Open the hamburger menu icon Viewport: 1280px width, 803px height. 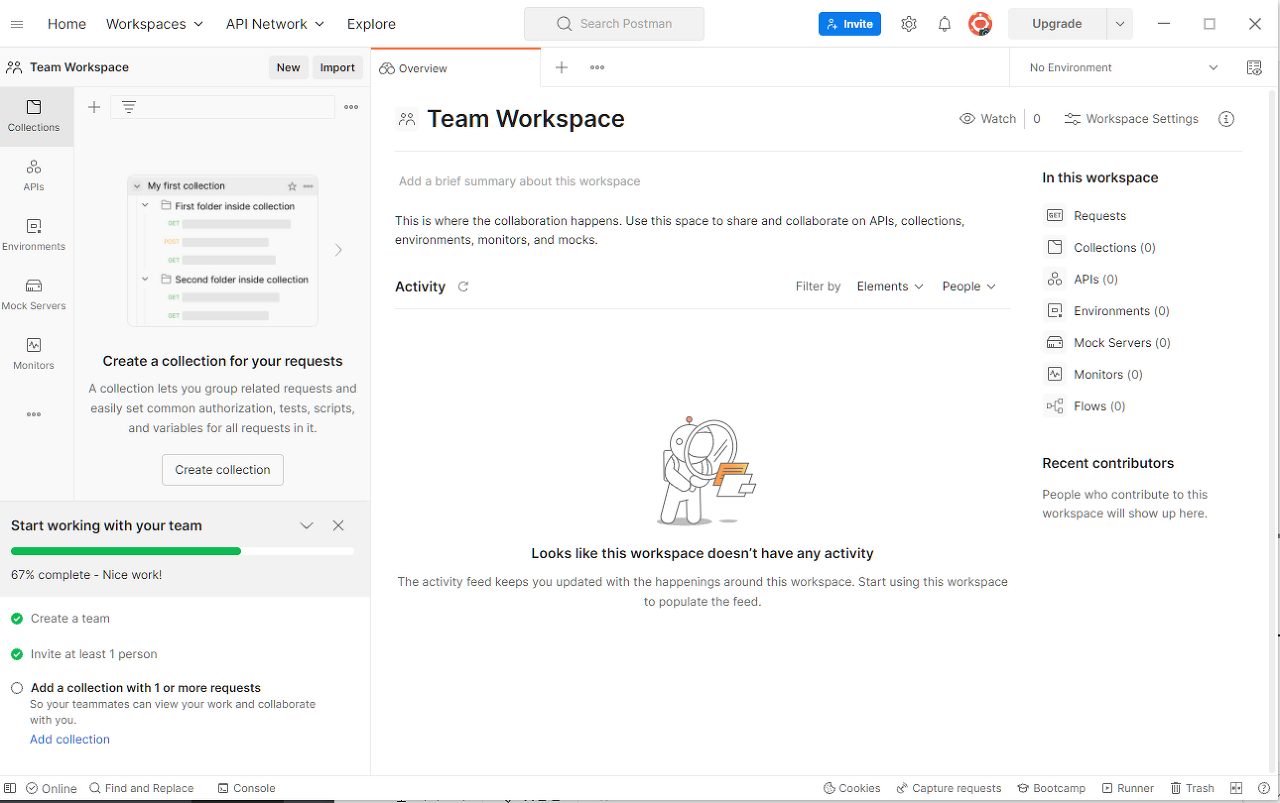17,24
